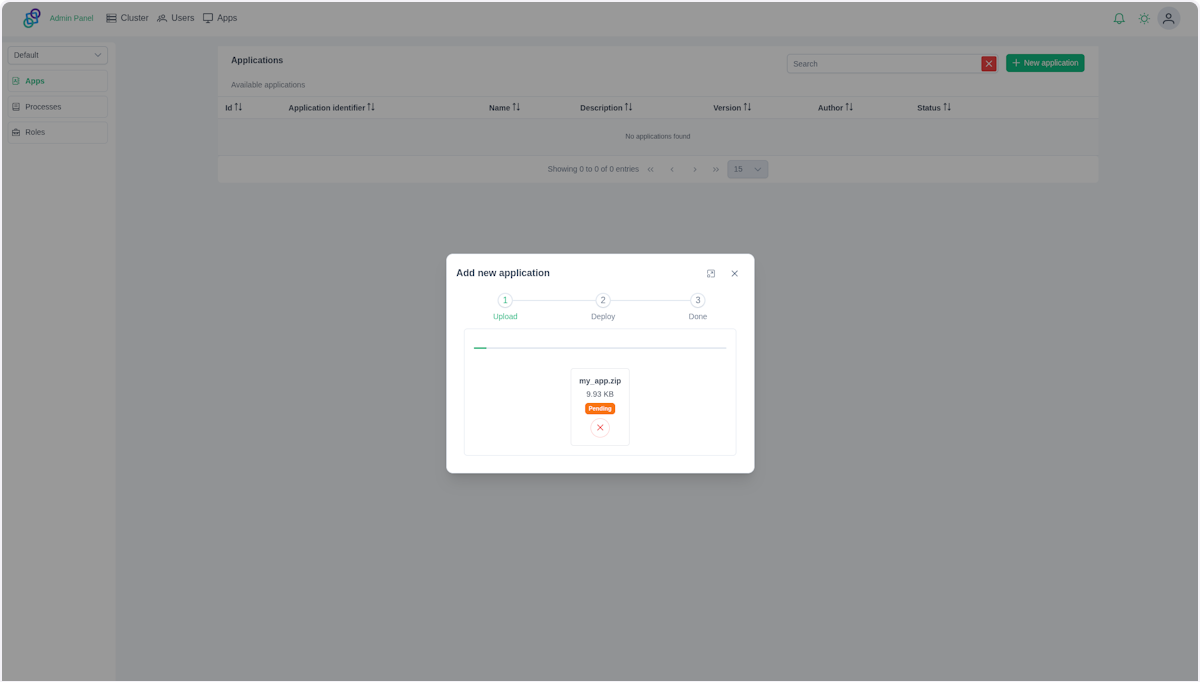This screenshot has width=1200, height=682.
Task: Close the Add new application dialog
Action: point(734,273)
